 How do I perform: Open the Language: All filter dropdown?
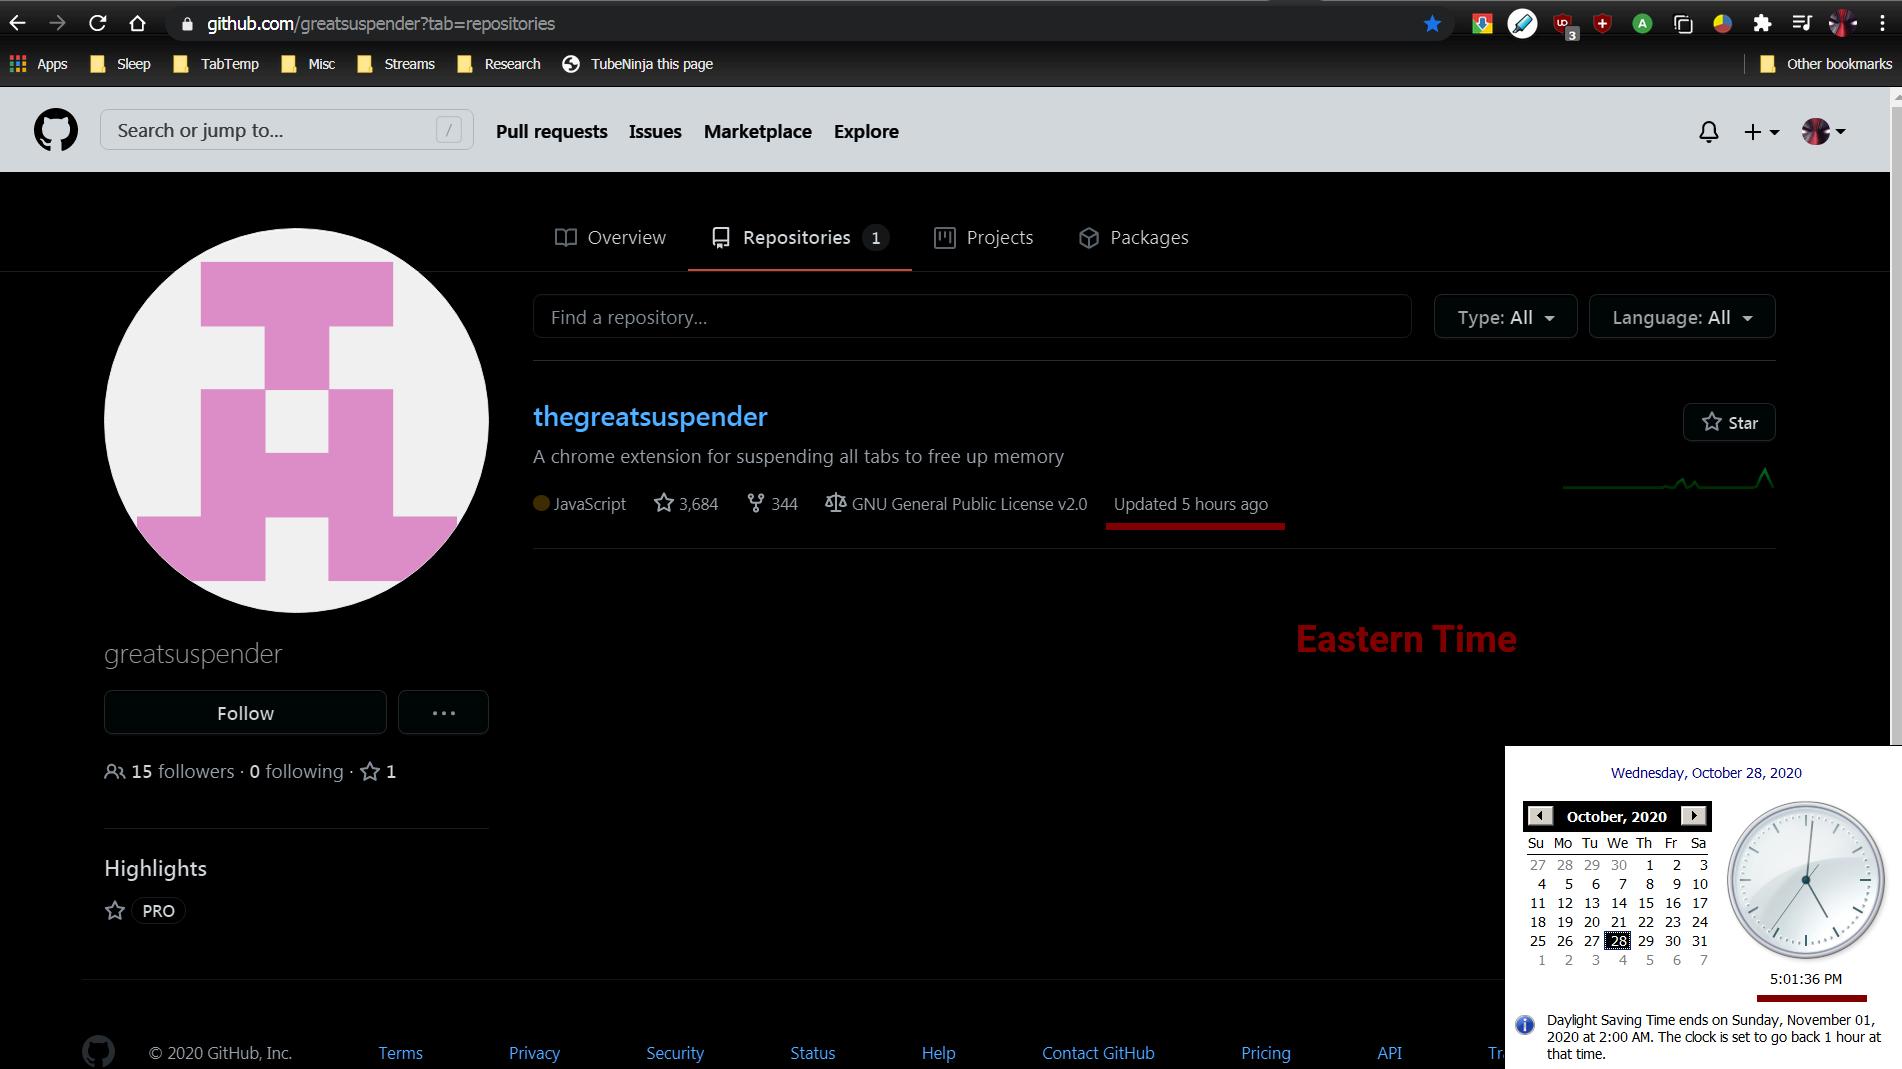(1682, 317)
